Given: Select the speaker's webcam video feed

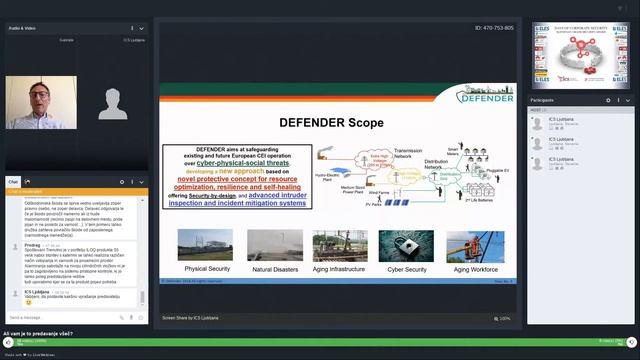Looking at the screenshot, I should pyautogui.click(x=41, y=102).
